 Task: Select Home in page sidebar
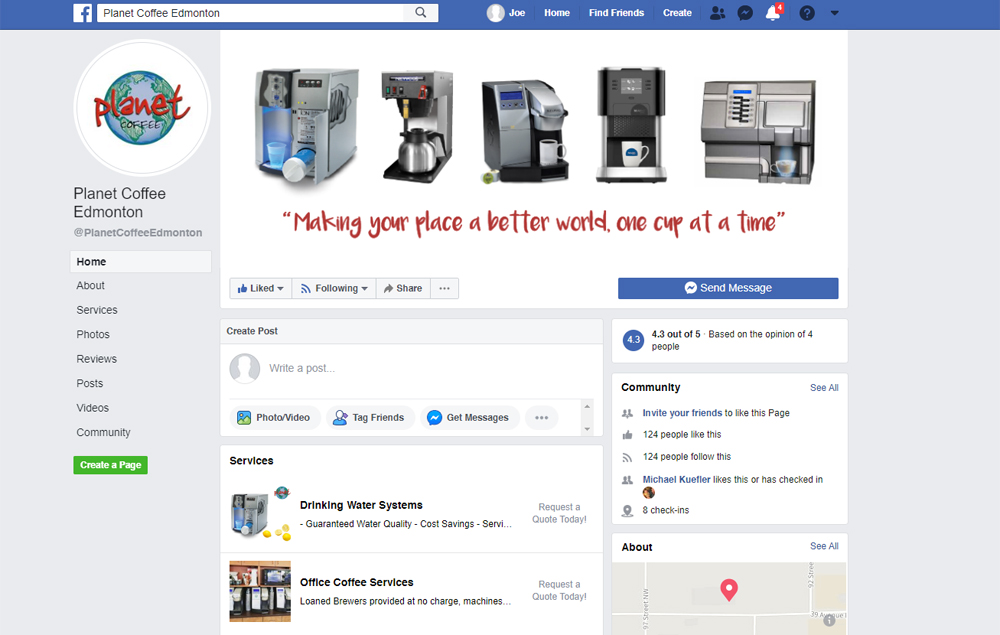tap(140, 261)
